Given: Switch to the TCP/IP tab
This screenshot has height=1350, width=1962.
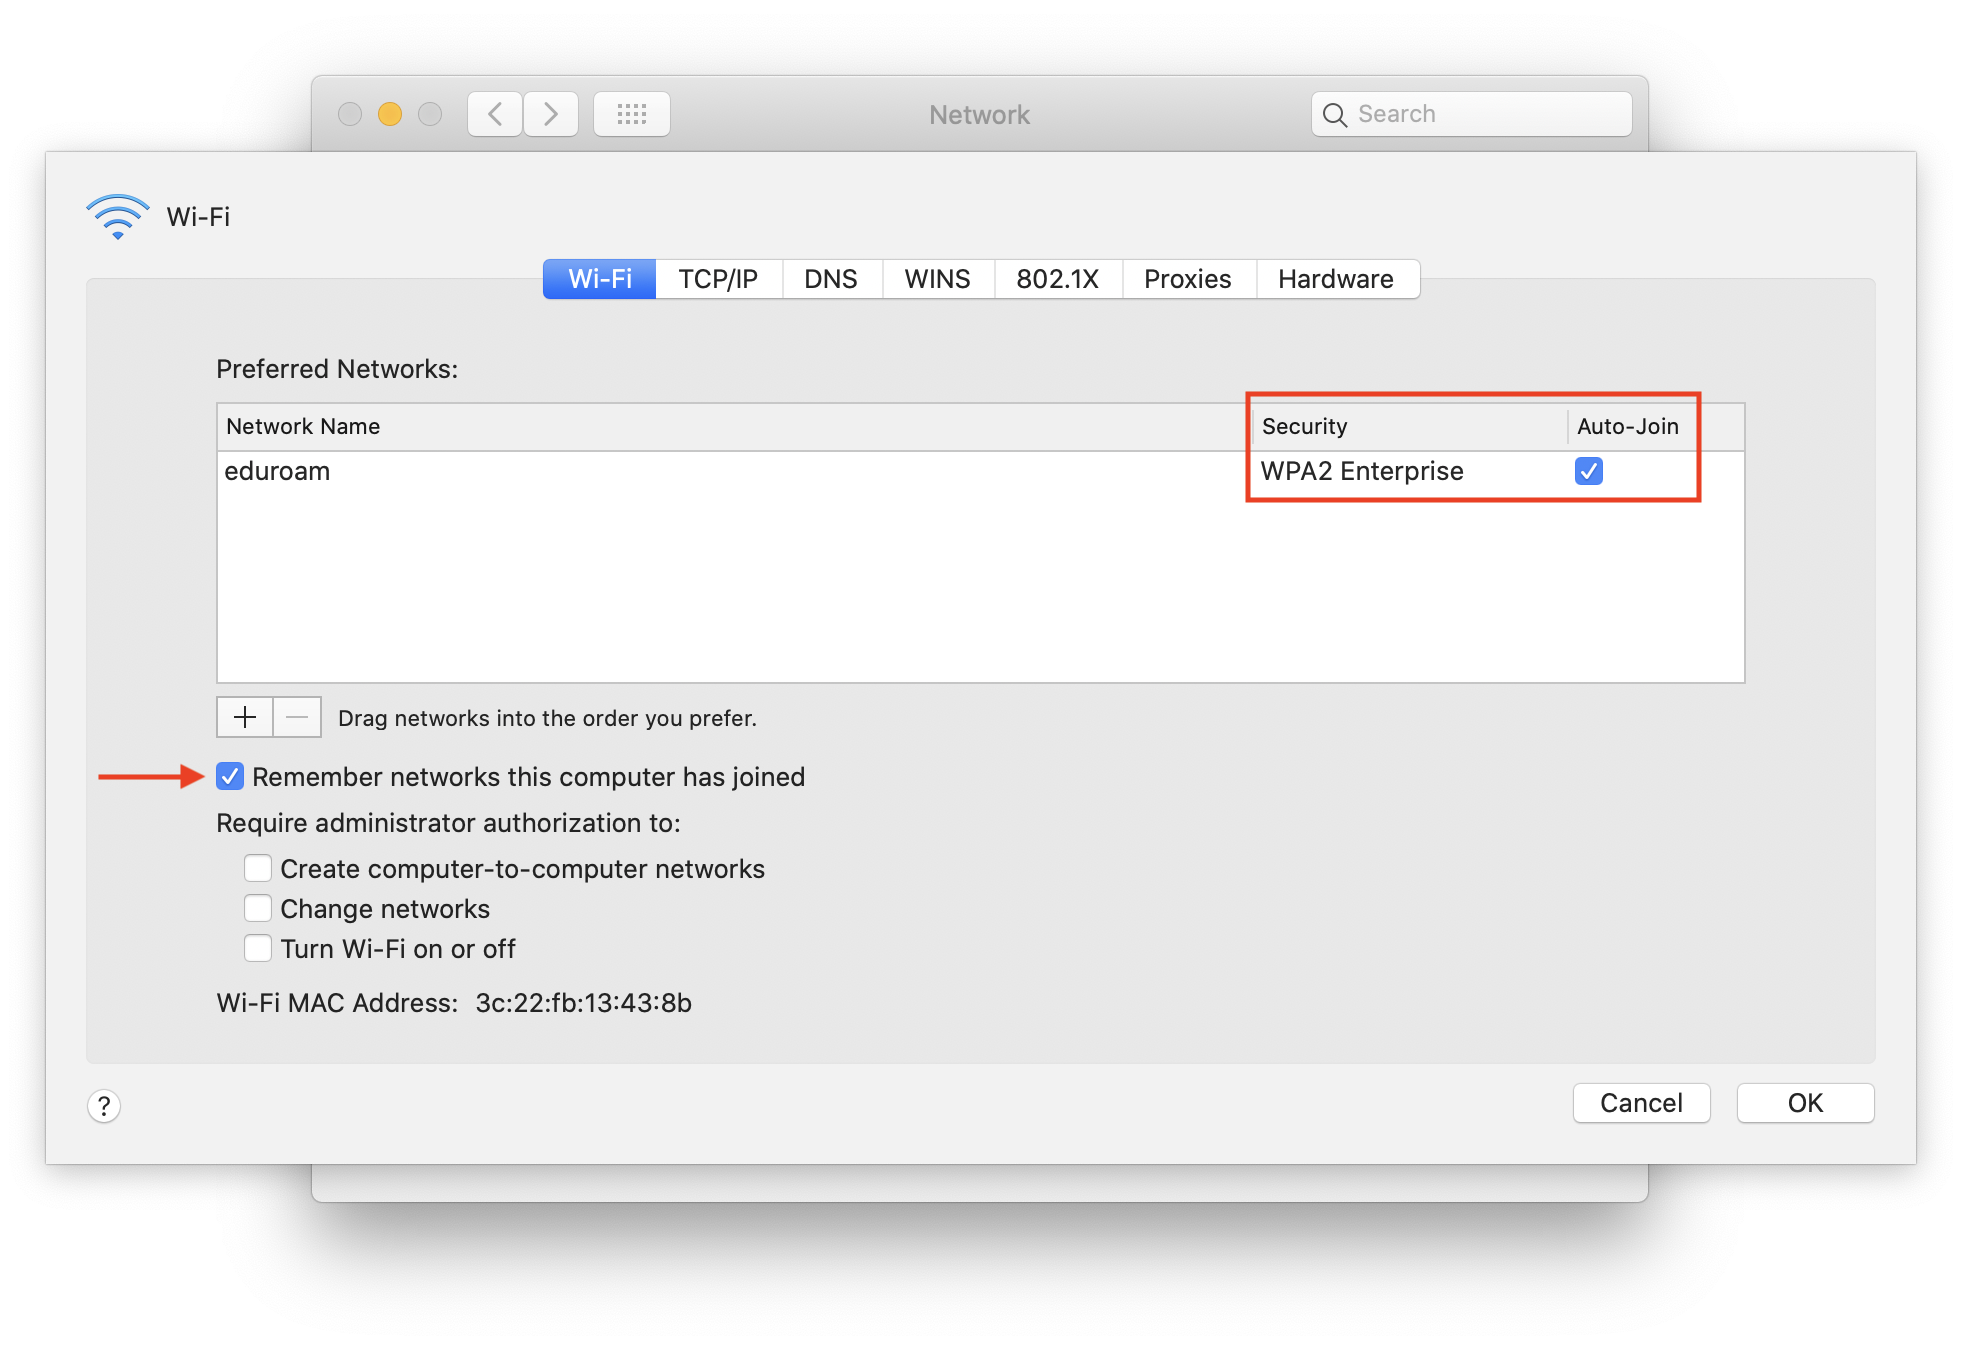Looking at the screenshot, I should 718,279.
